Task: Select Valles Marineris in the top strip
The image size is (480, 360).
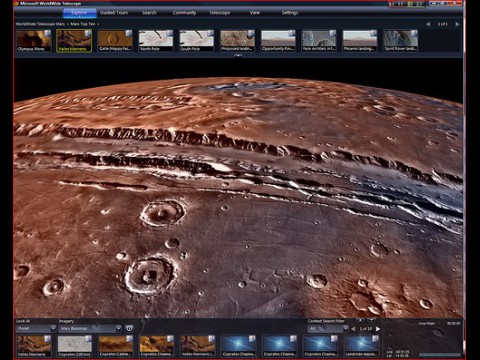Action: (74, 41)
